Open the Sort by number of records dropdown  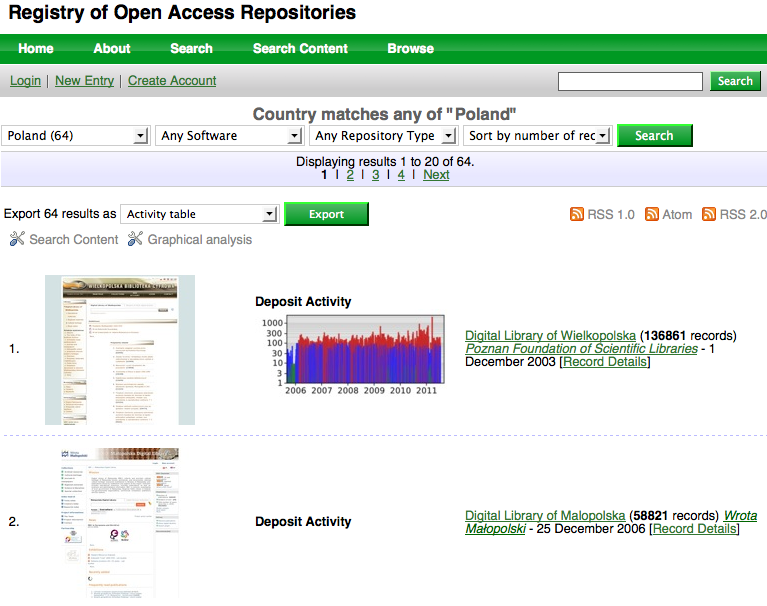pos(538,135)
